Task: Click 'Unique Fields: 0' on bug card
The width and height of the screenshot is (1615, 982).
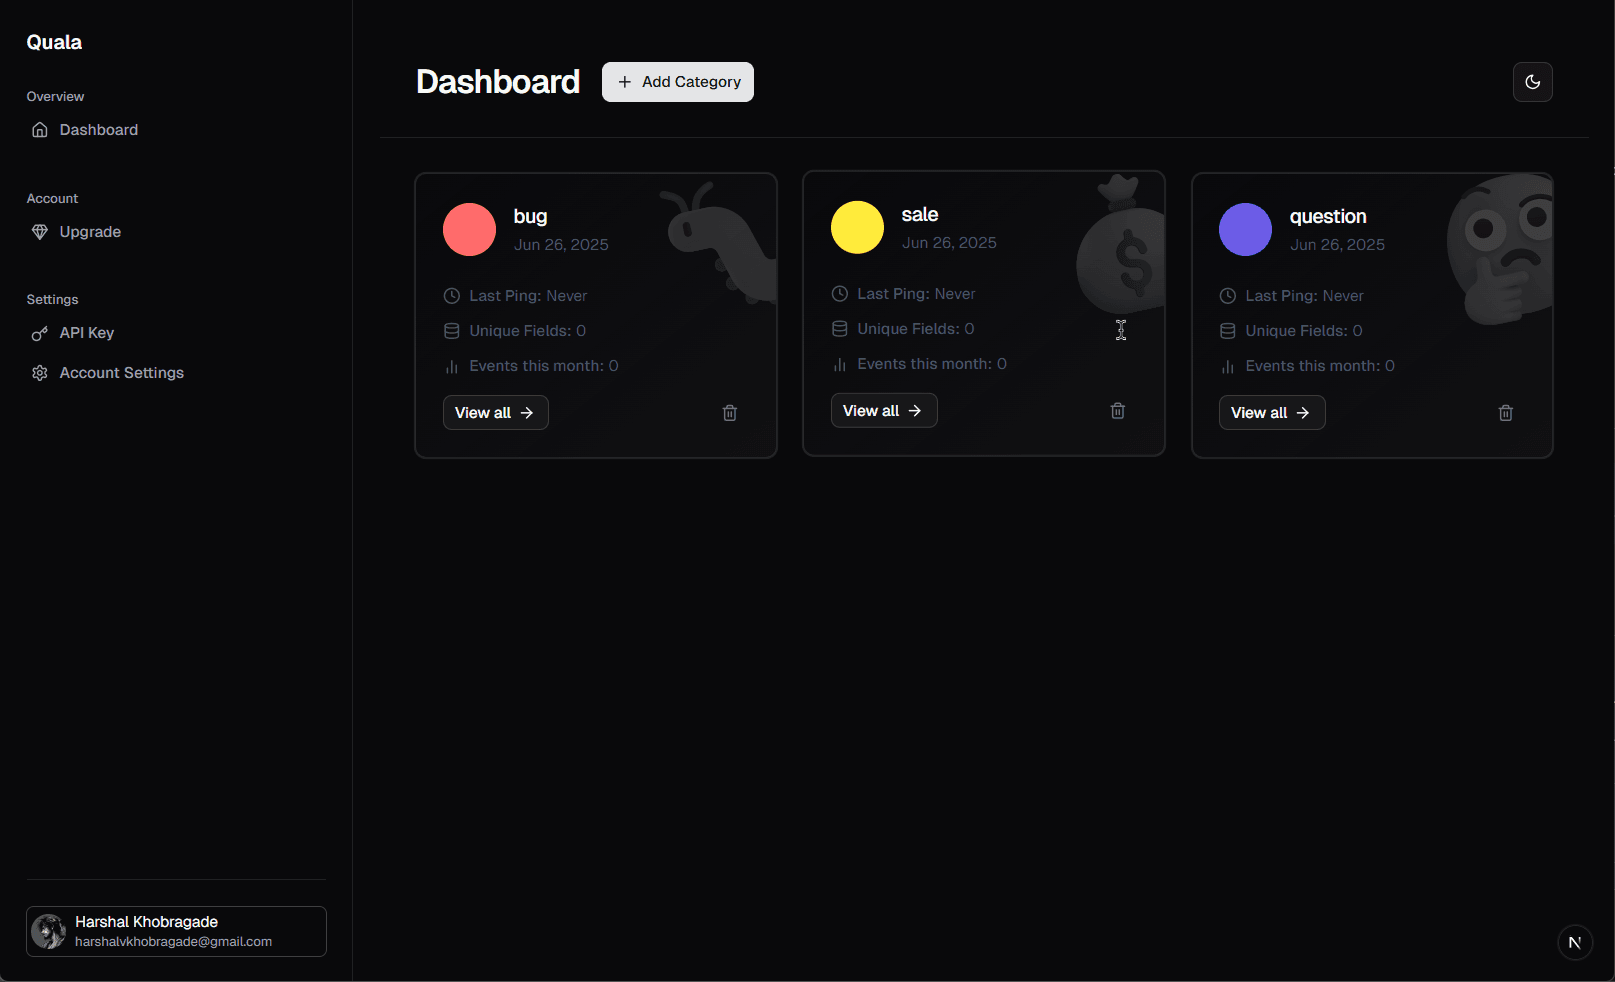Action: click(x=528, y=331)
